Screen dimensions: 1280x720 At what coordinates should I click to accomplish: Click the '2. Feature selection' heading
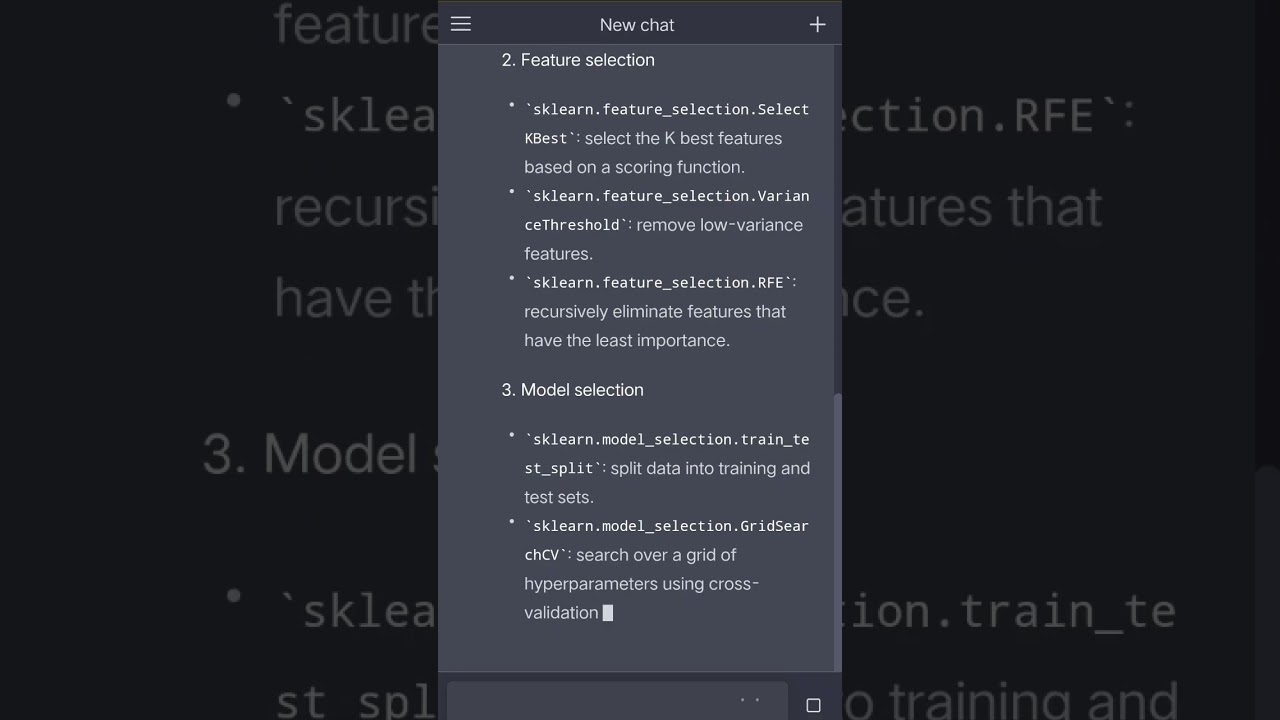coord(578,60)
